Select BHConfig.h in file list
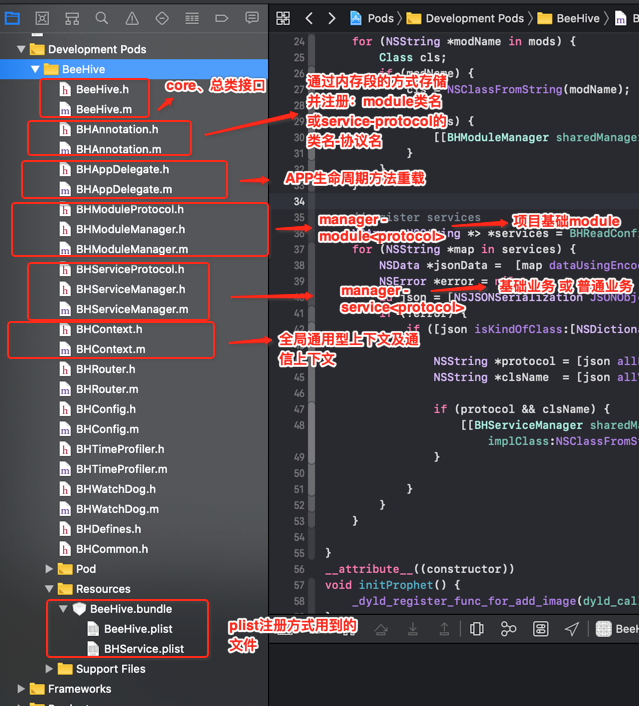Screen dimensions: 639x706 (x=98, y=409)
